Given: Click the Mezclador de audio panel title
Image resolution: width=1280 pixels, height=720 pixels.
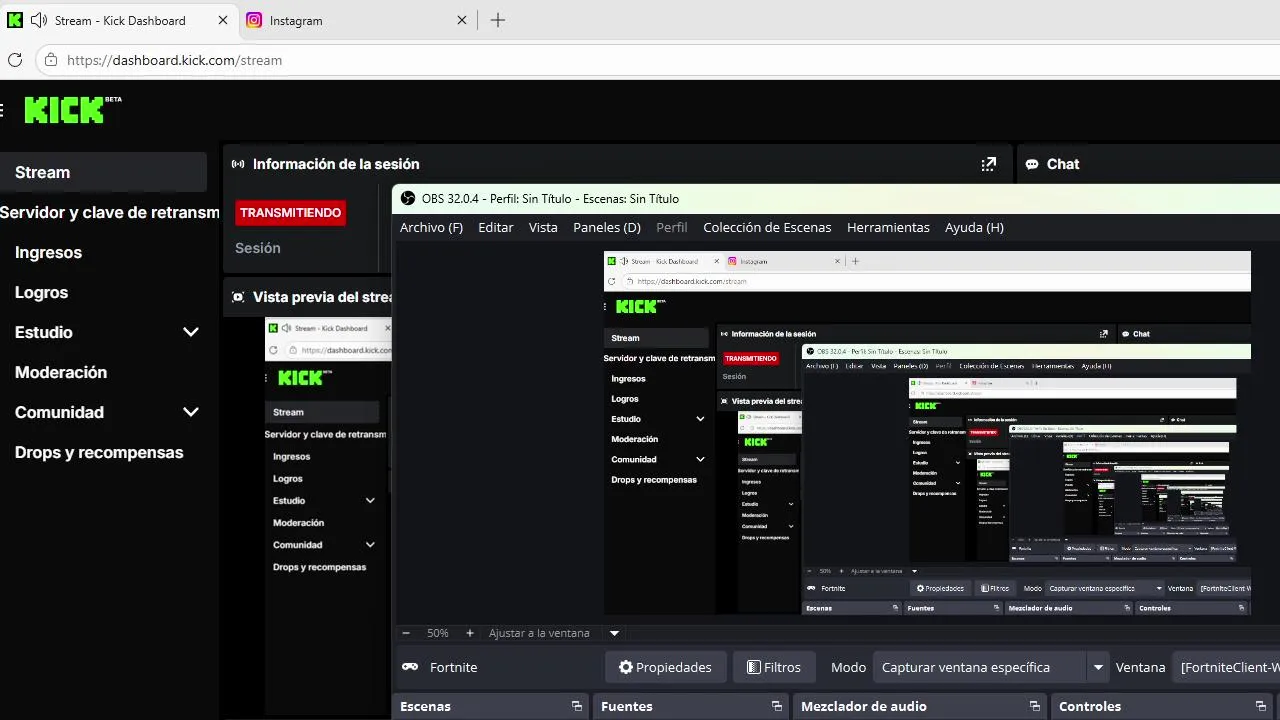Looking at the screenshot, I should point(864,706).
